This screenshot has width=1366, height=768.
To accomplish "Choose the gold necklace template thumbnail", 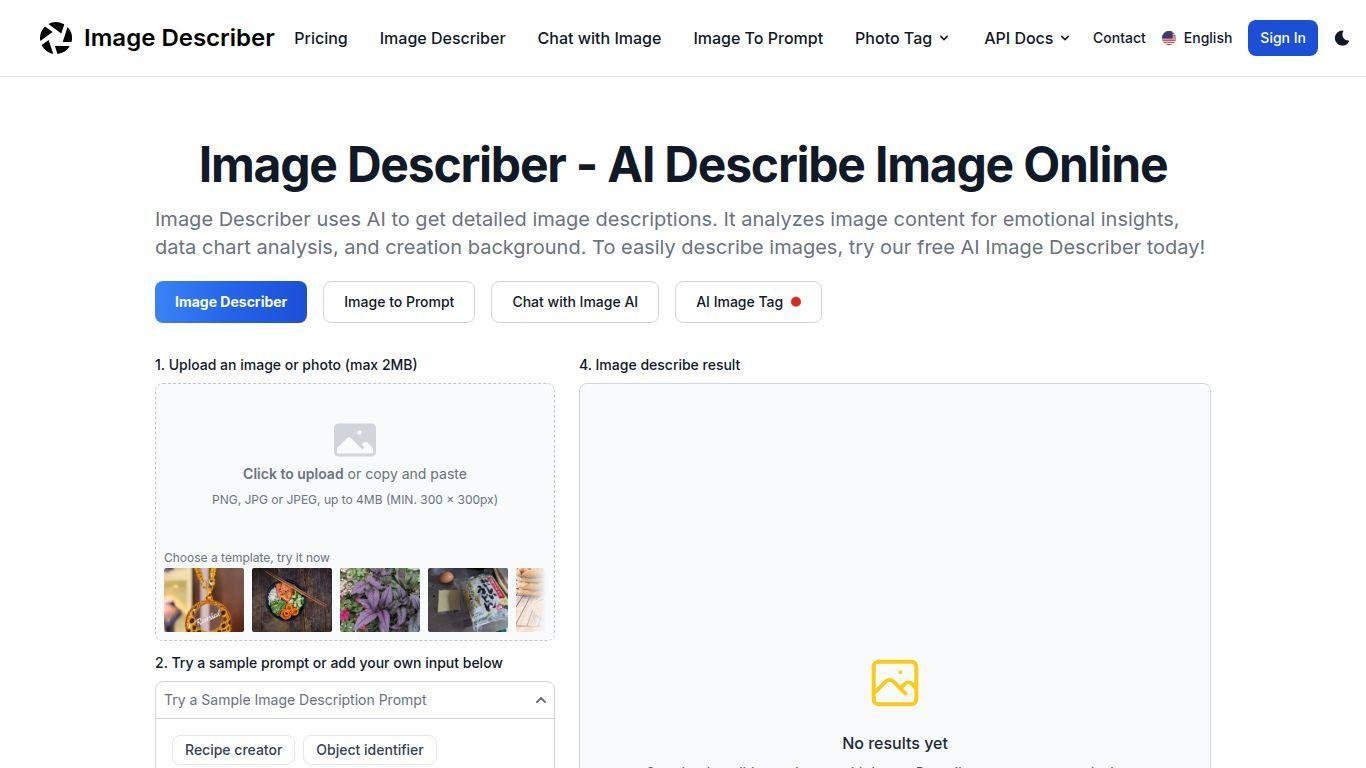I will (204, 600).
